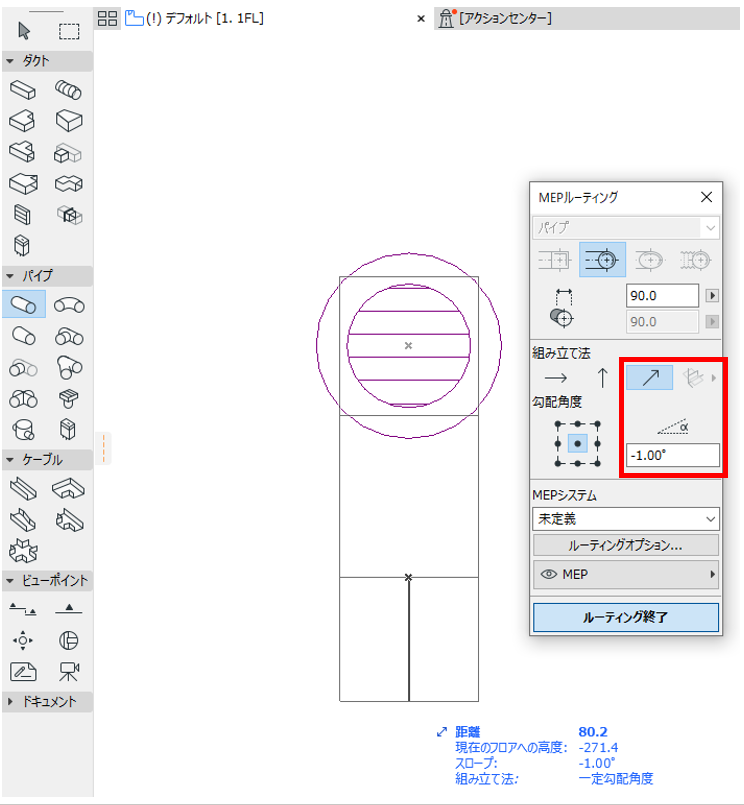The image size is (744, 805).
Task: Choose rectangular duct shape in MEP Routing
Action: tap(555, 260)
